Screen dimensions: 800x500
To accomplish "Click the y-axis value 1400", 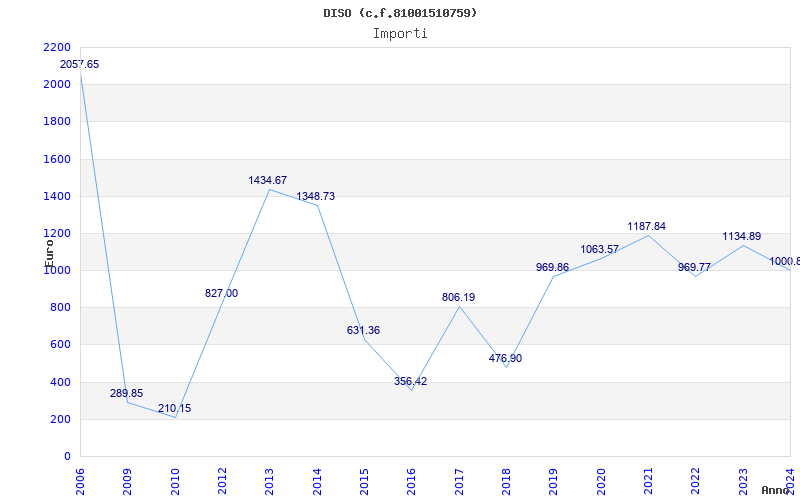I will pyautogui.click(x=57, y=196).
